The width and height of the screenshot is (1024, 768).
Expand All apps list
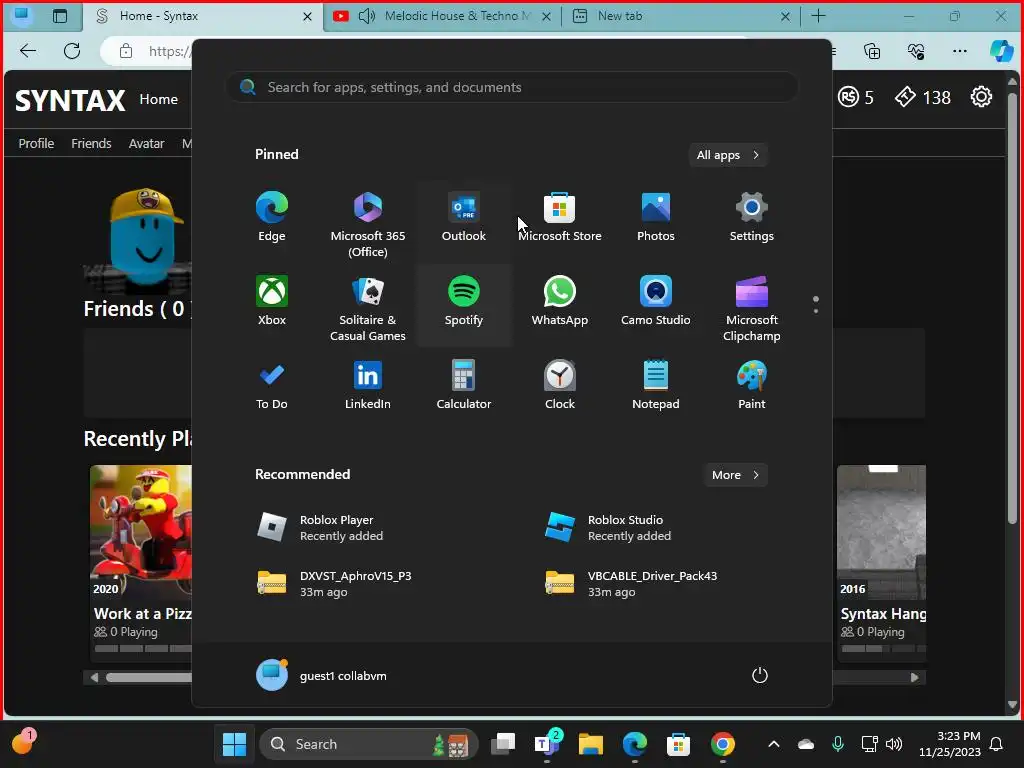click(728, 155)
